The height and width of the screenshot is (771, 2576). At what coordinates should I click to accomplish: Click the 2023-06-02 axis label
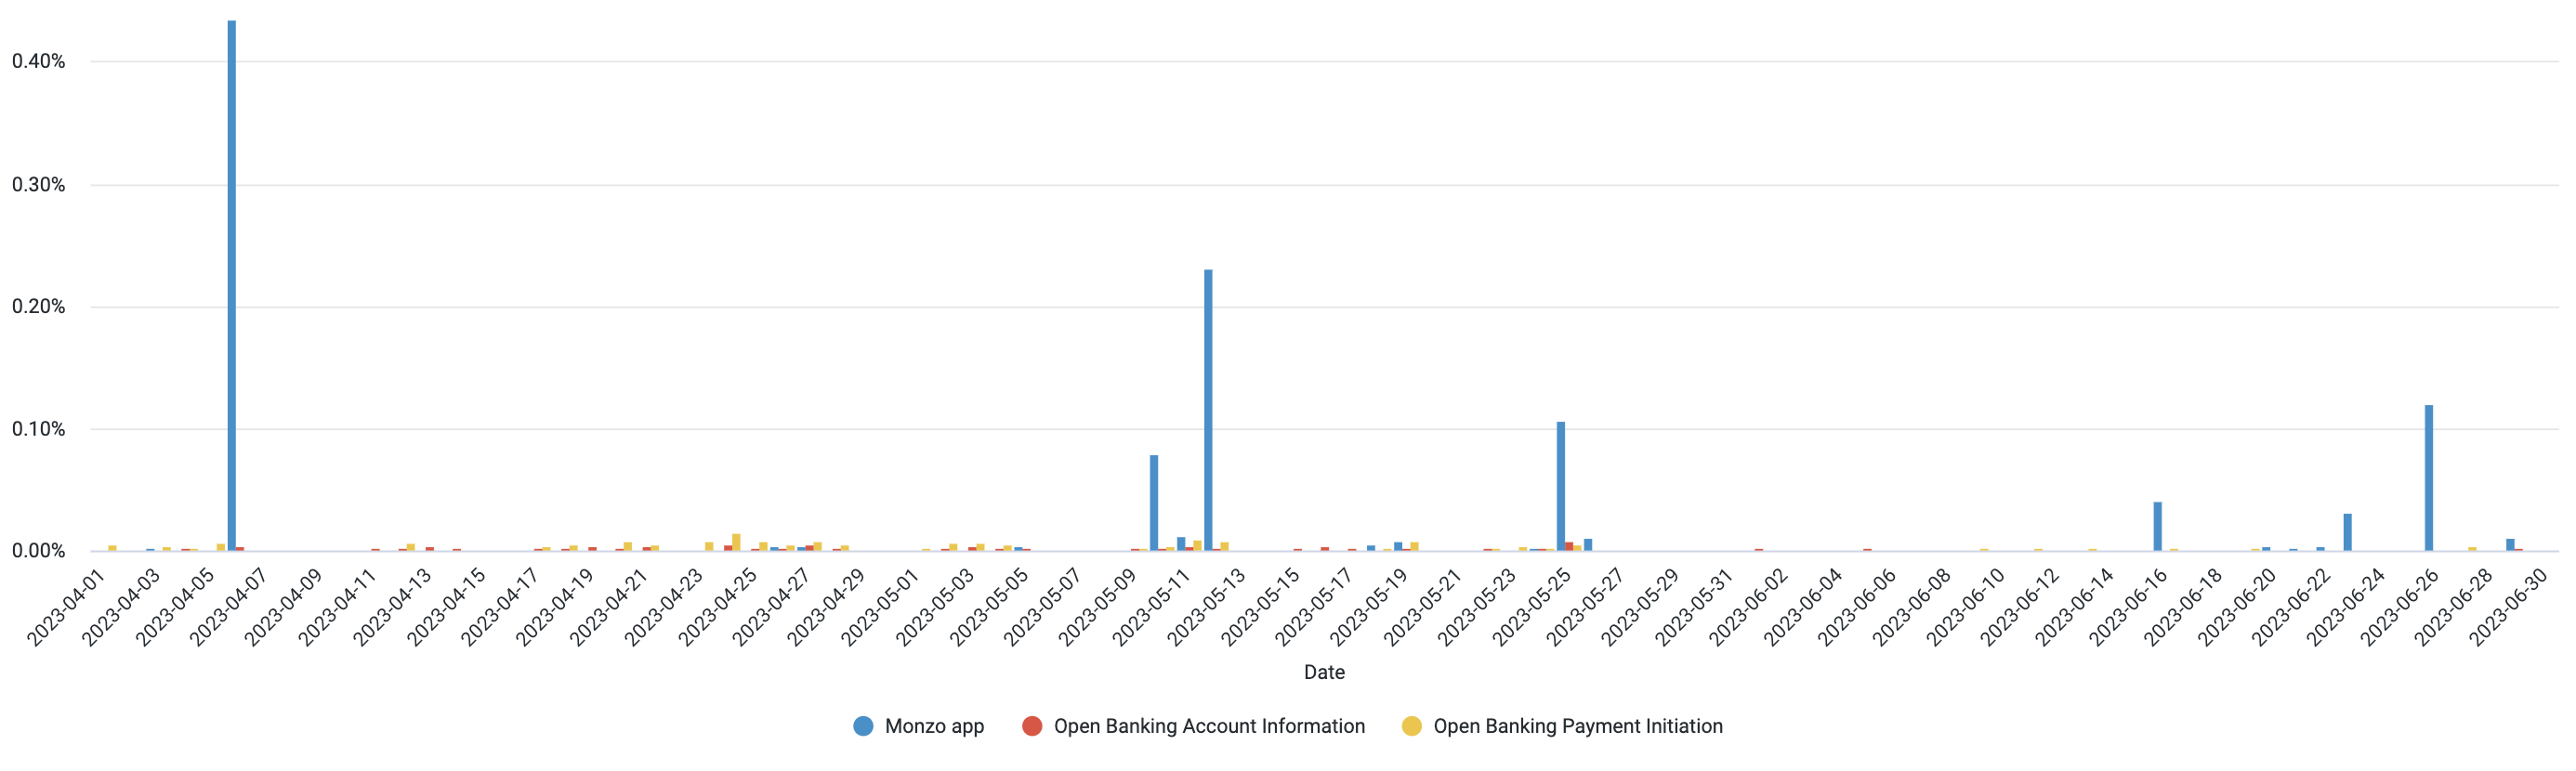coord(1748,607)
